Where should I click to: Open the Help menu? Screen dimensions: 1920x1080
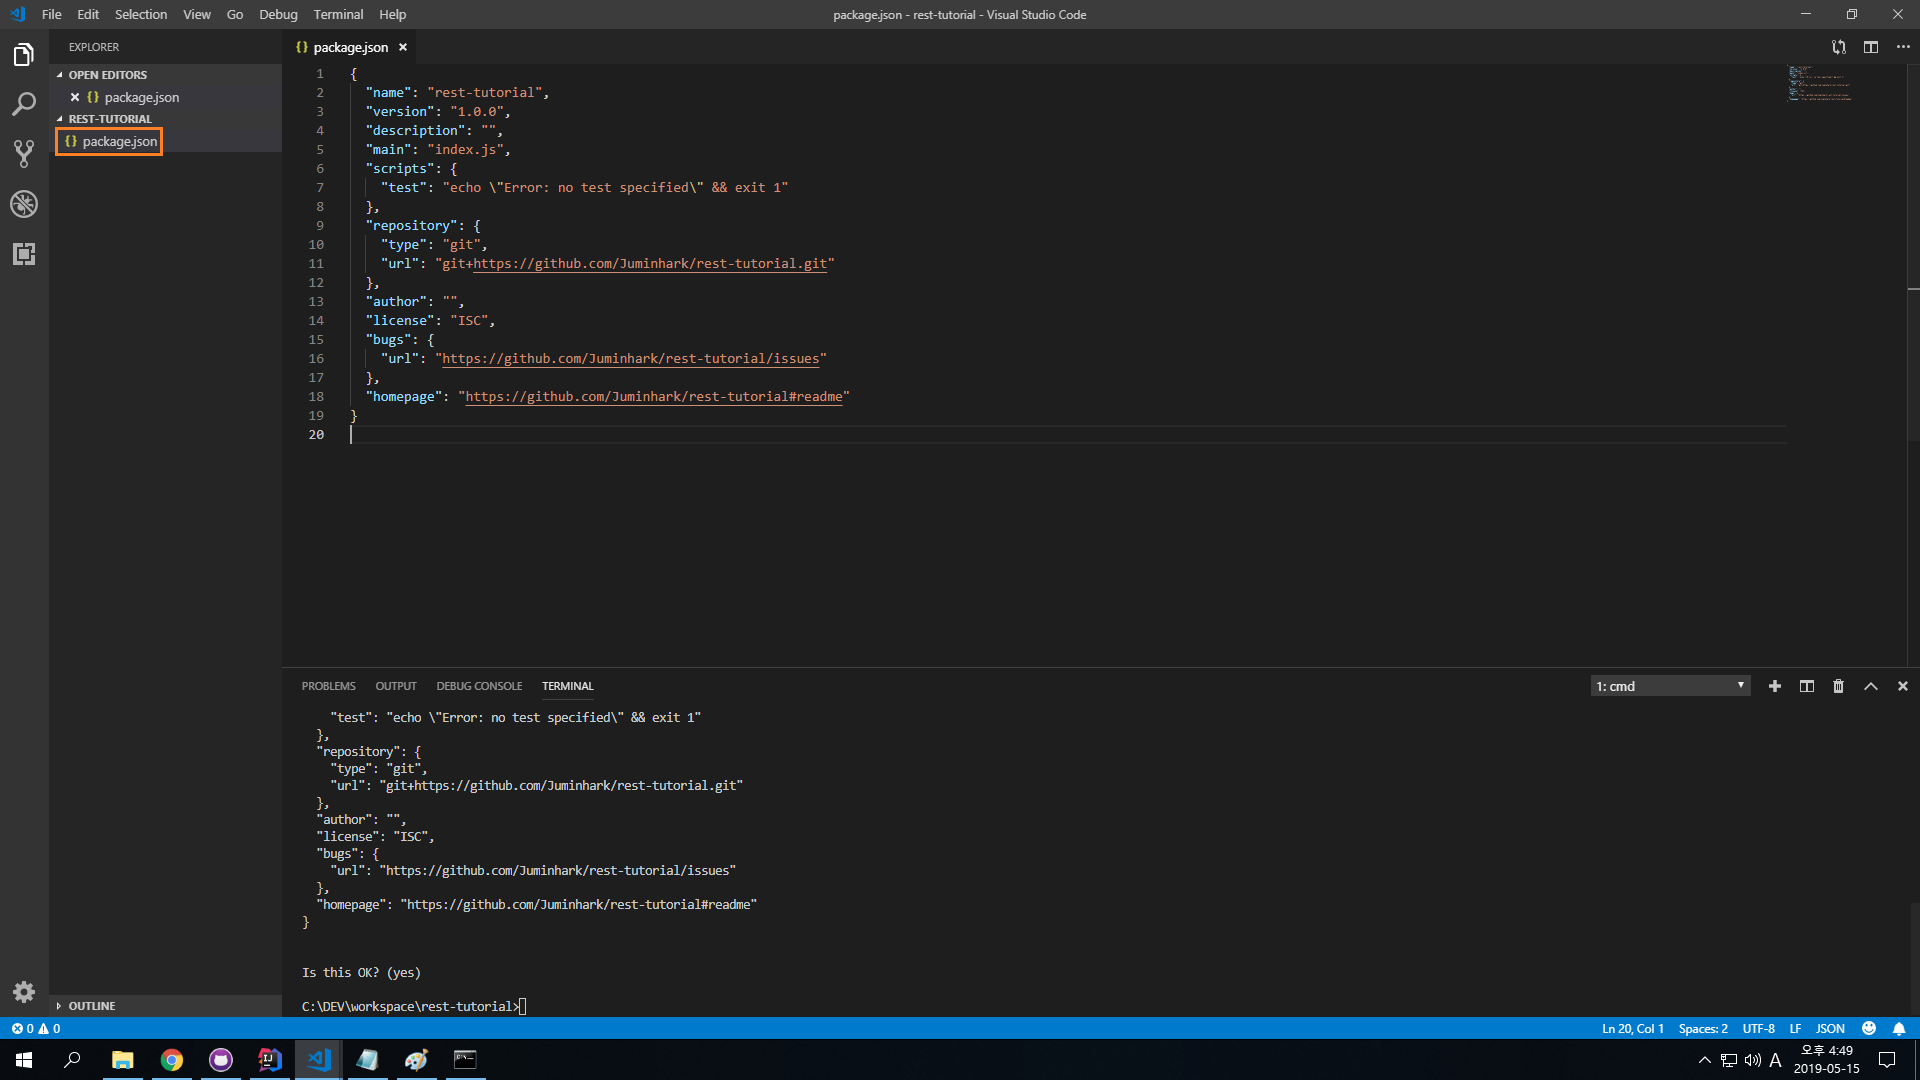393,14
